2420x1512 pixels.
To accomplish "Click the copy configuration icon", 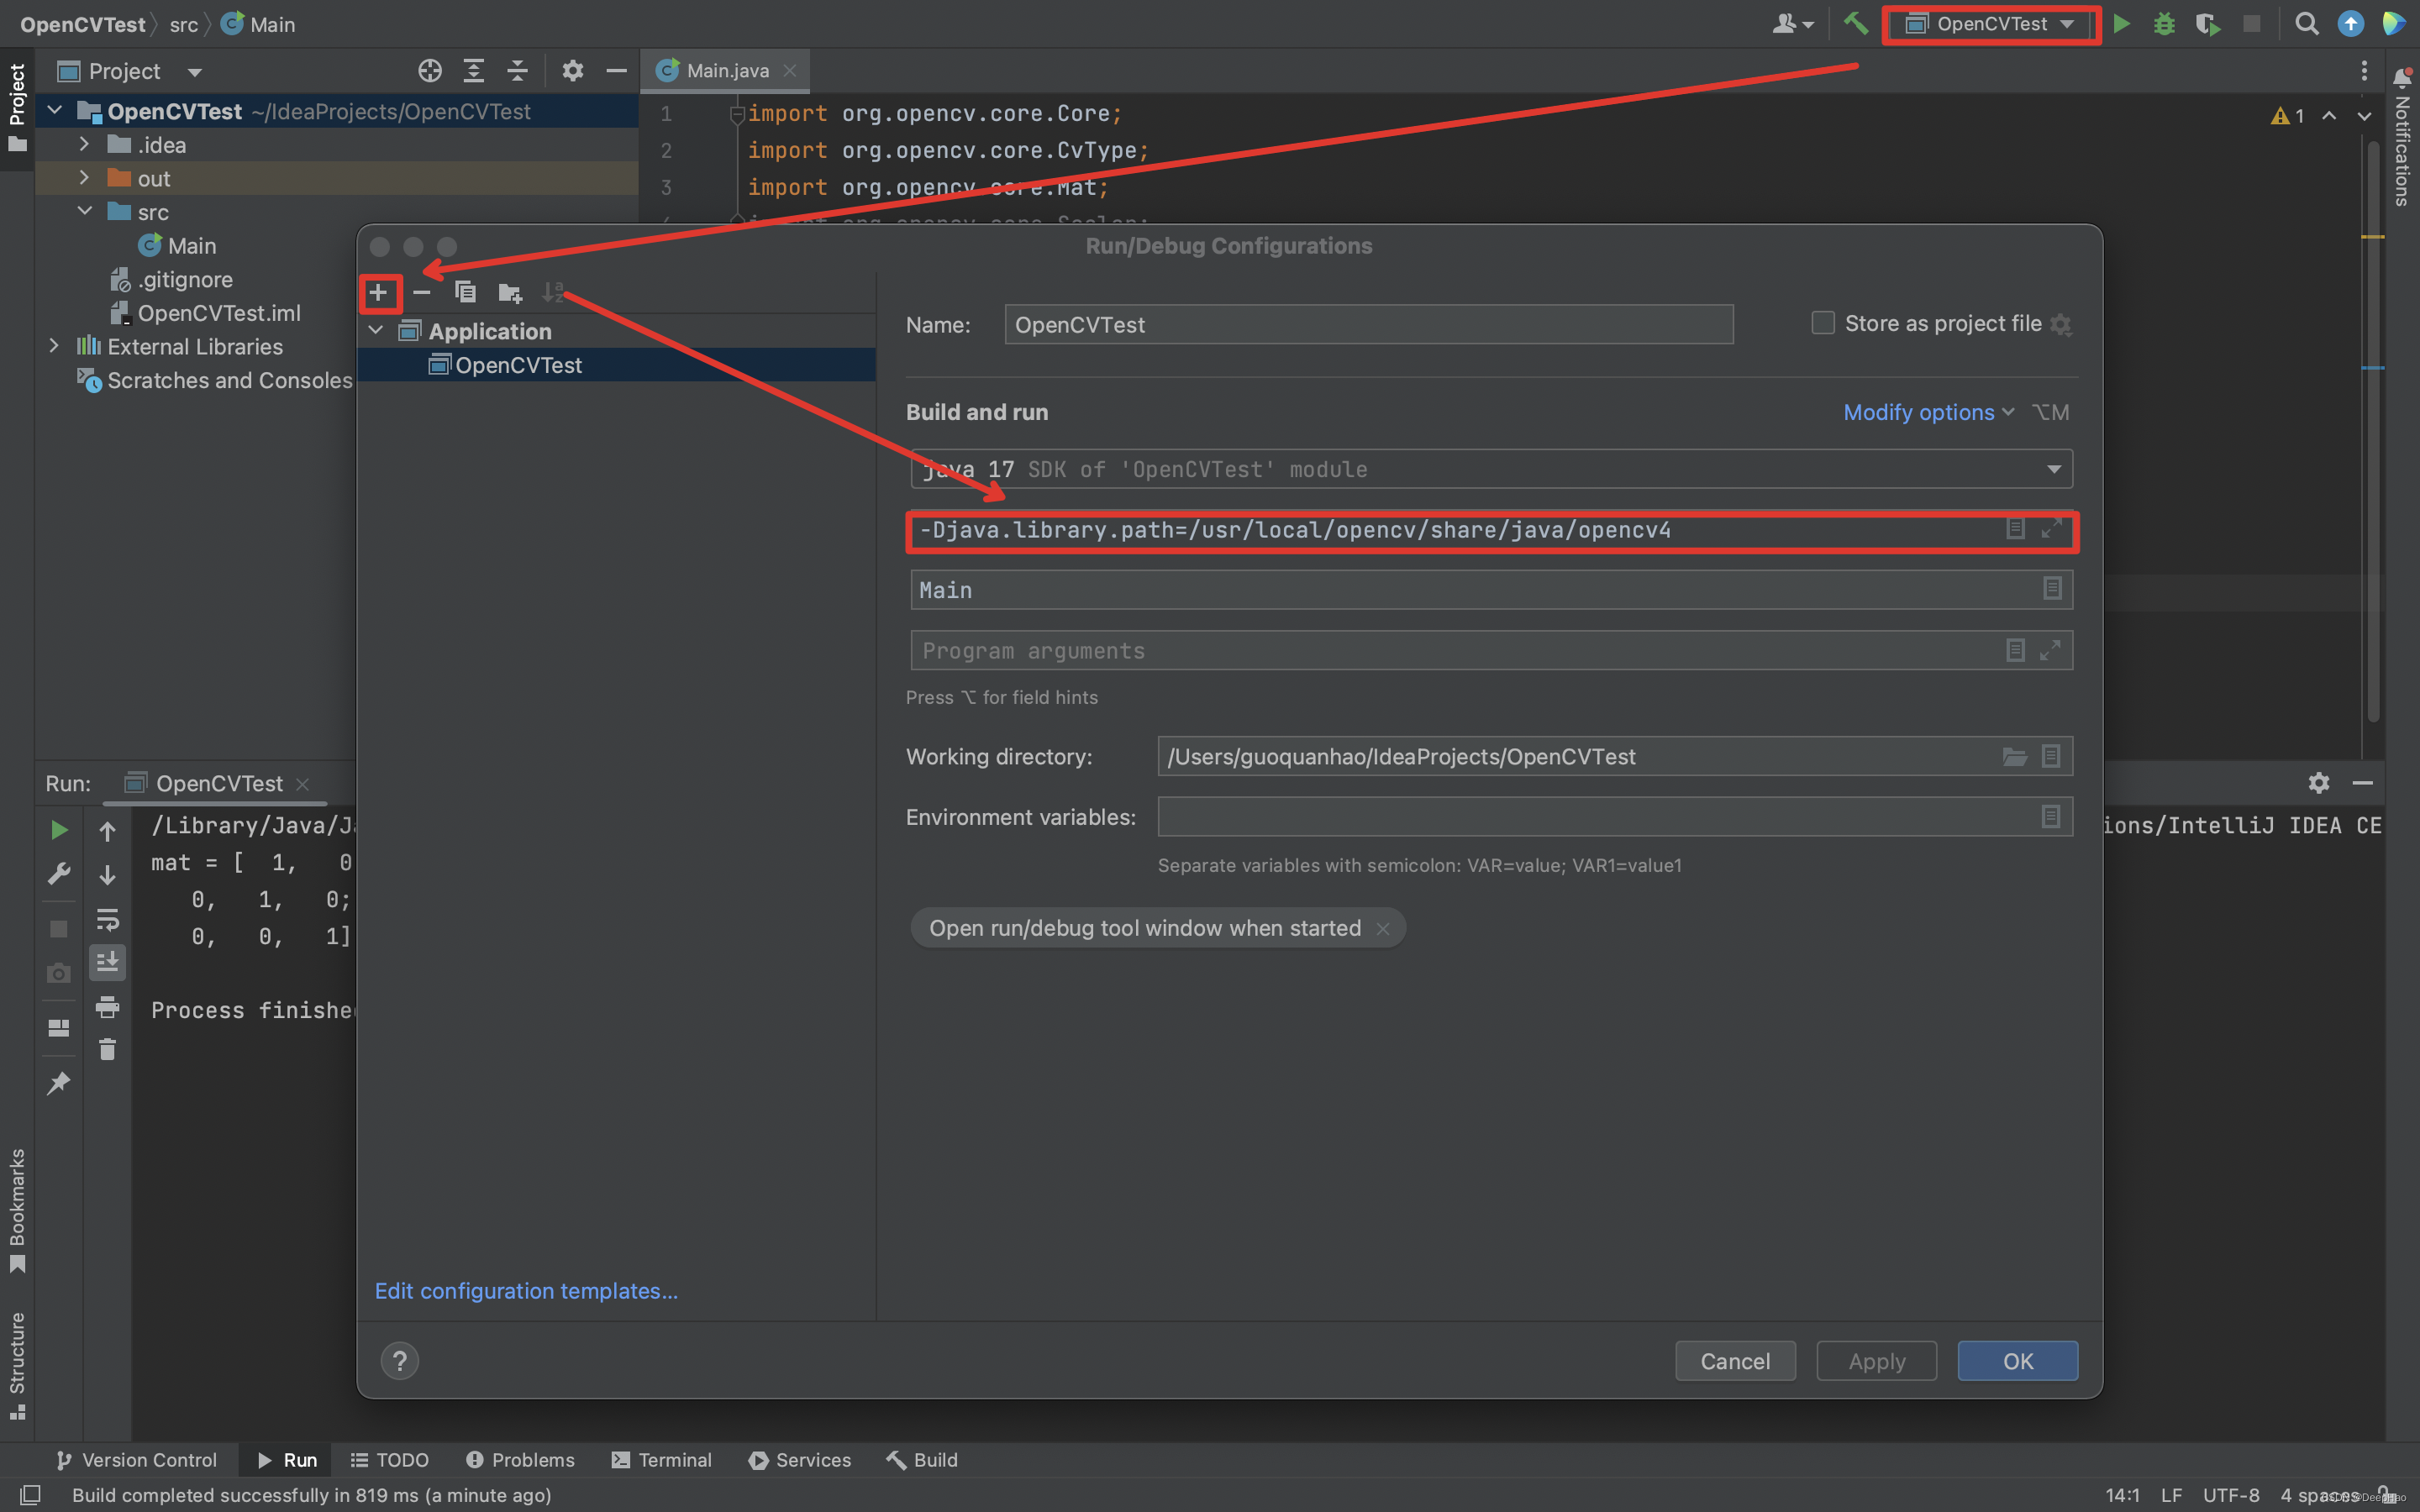I will point(464,292).
